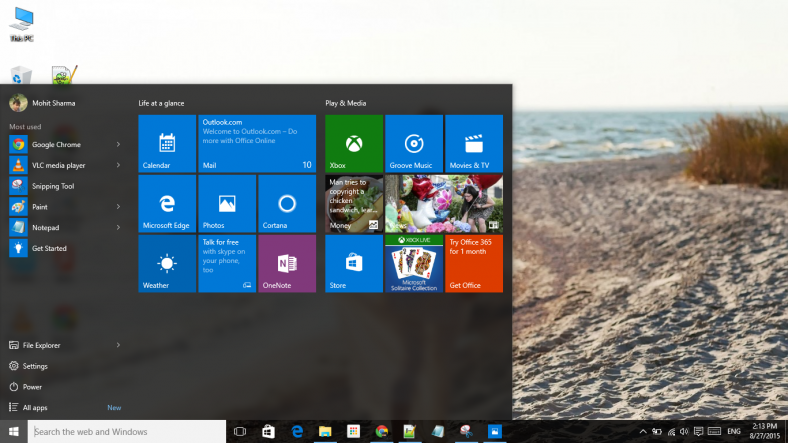The image size is (788, 443).
Task: Expand the Paint jump list arrow
Action: click(119, 207)
